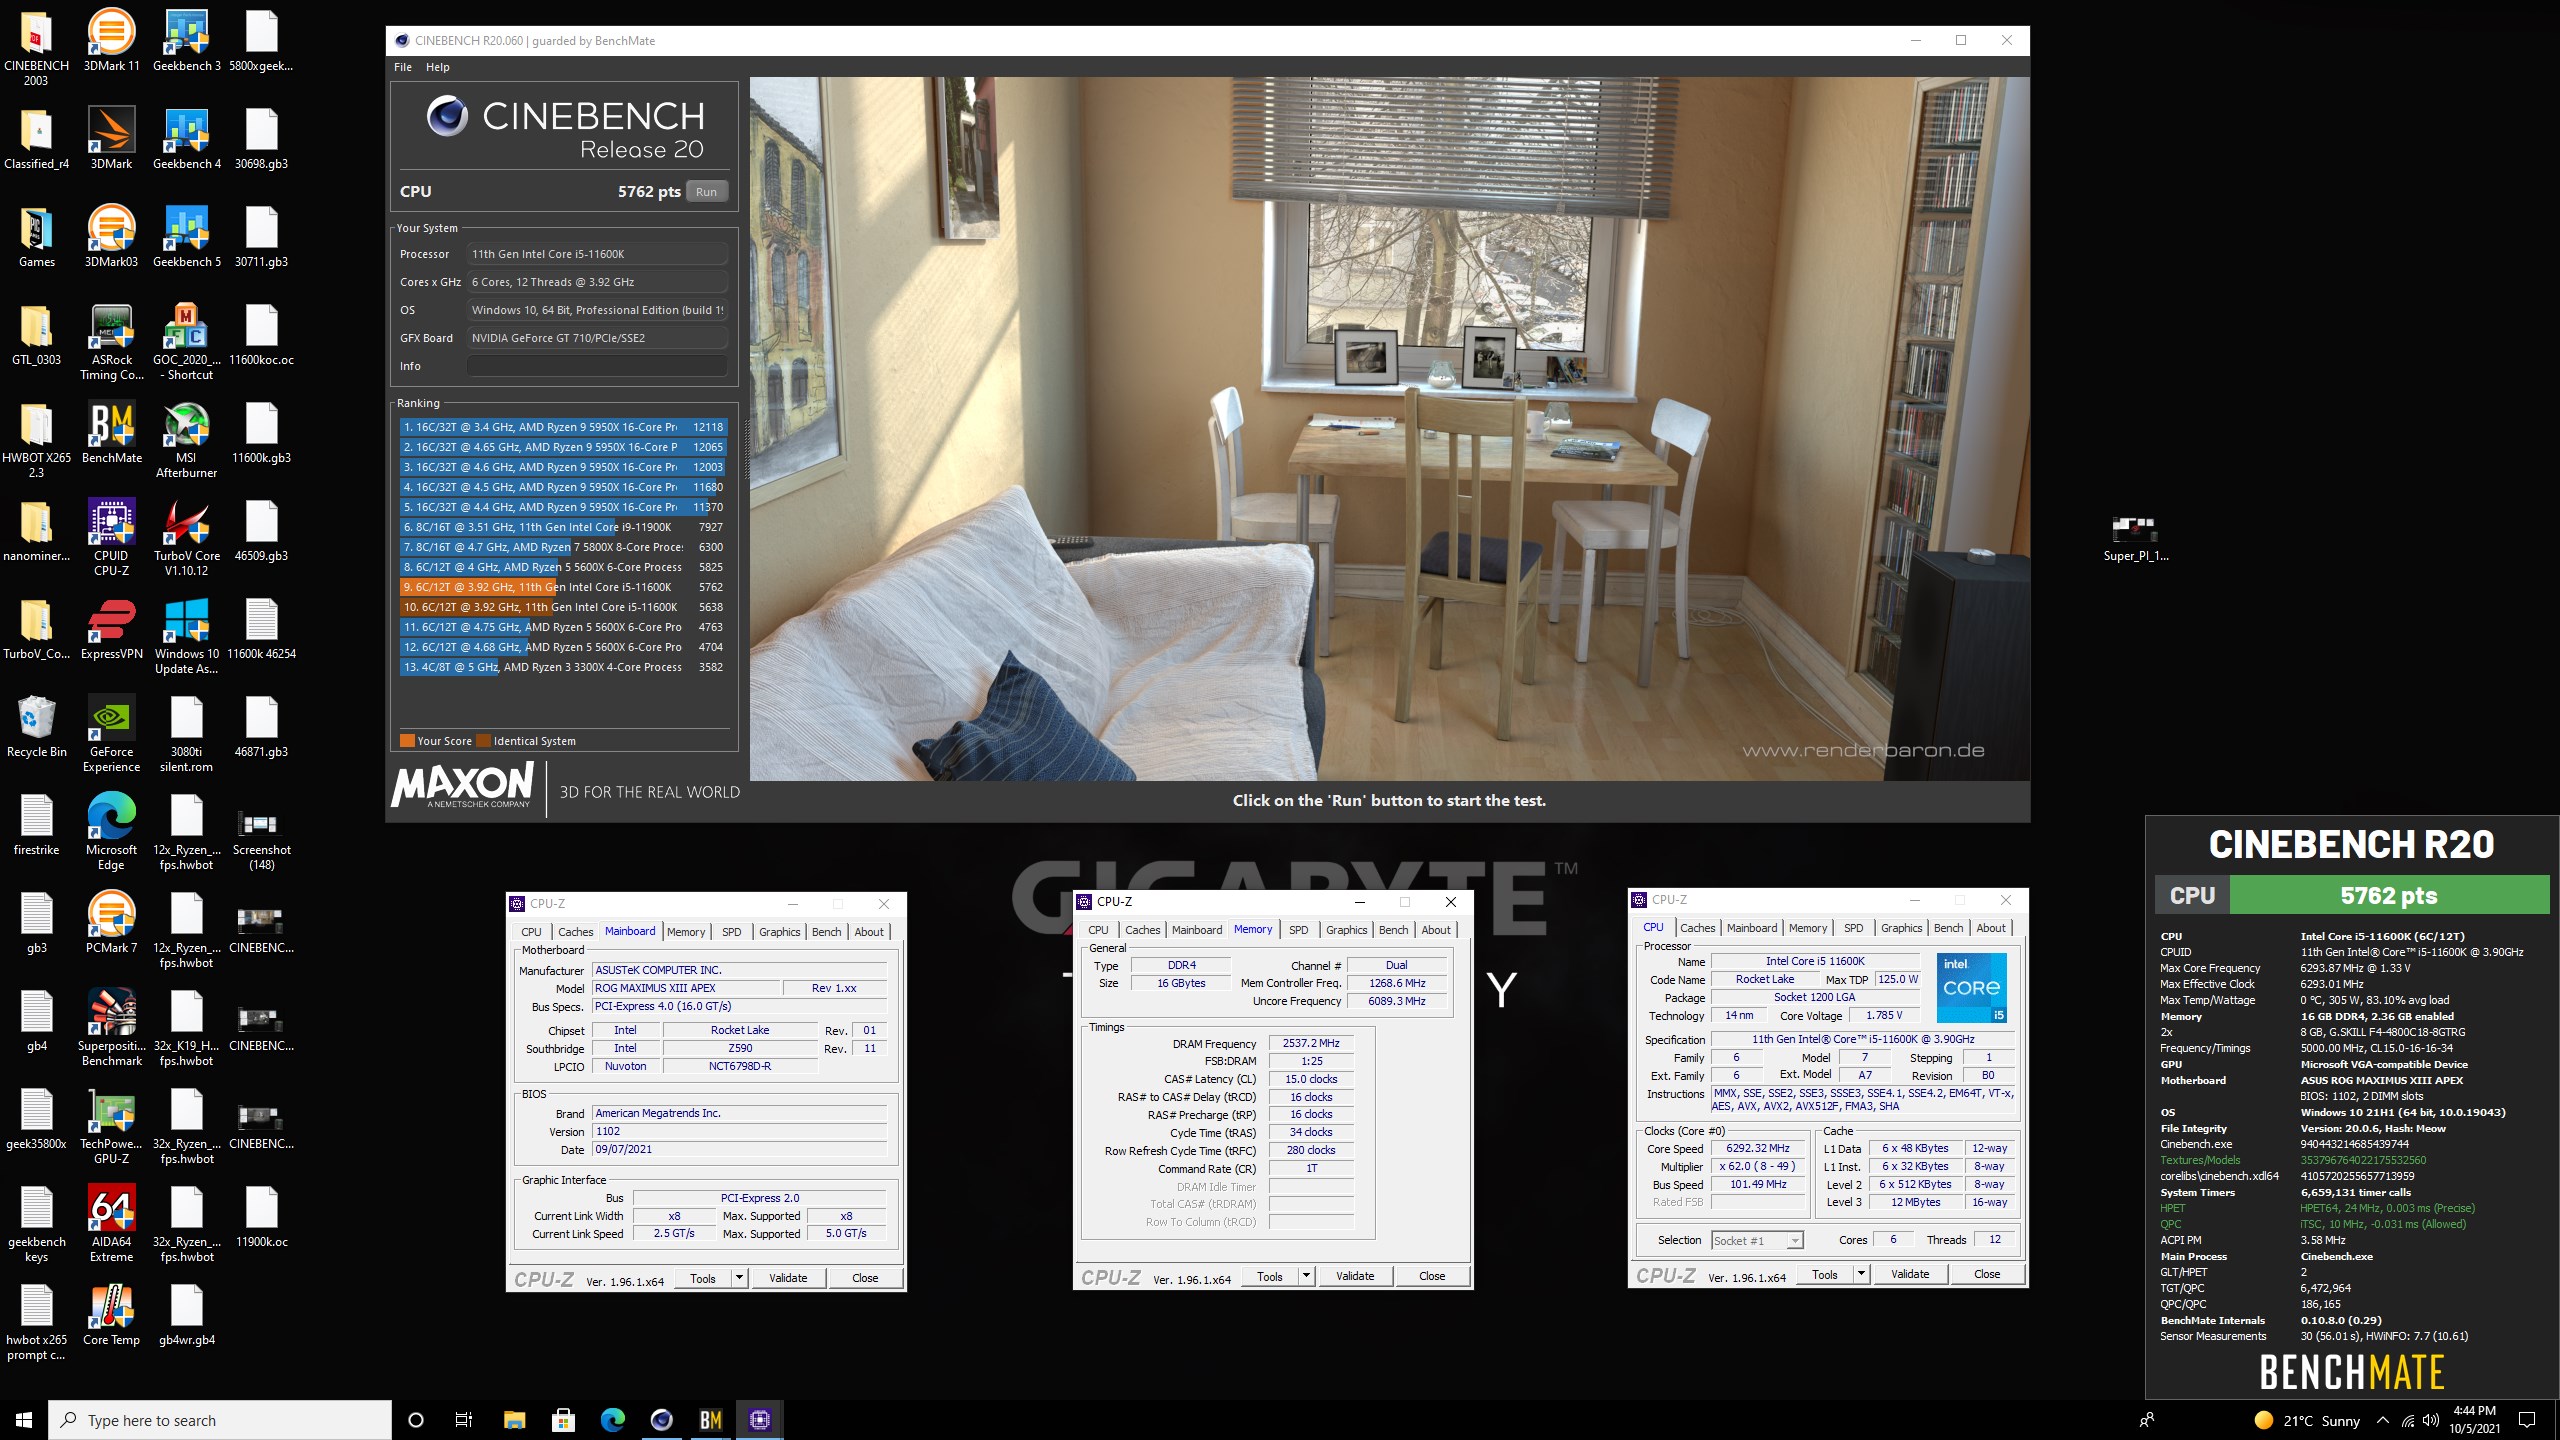The width and height of the screenshot is (2560, 1440).
Task: Select ranking row 1 scoring 12118
Action: (x=563, y=427)
